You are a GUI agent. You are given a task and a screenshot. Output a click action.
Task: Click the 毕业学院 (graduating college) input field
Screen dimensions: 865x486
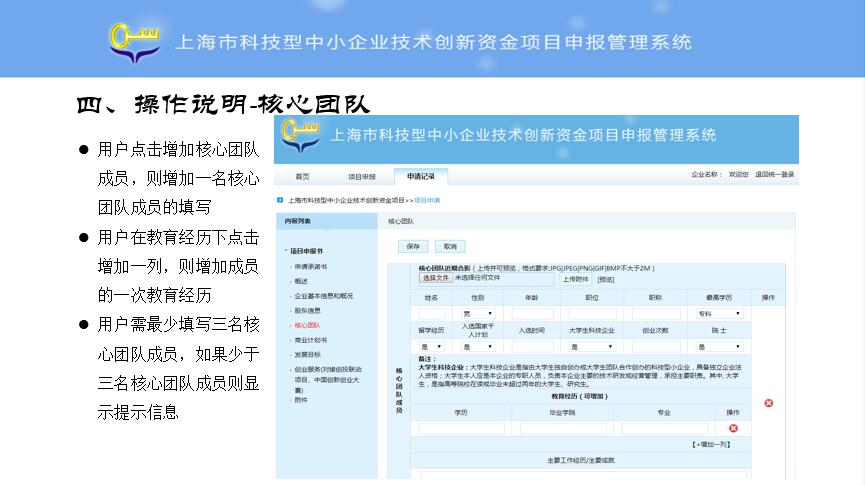563,428
